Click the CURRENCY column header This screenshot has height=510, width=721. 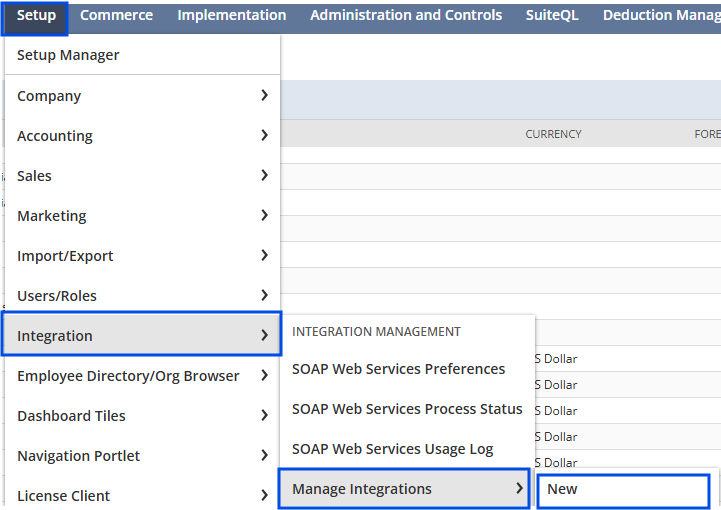(553, 134)
